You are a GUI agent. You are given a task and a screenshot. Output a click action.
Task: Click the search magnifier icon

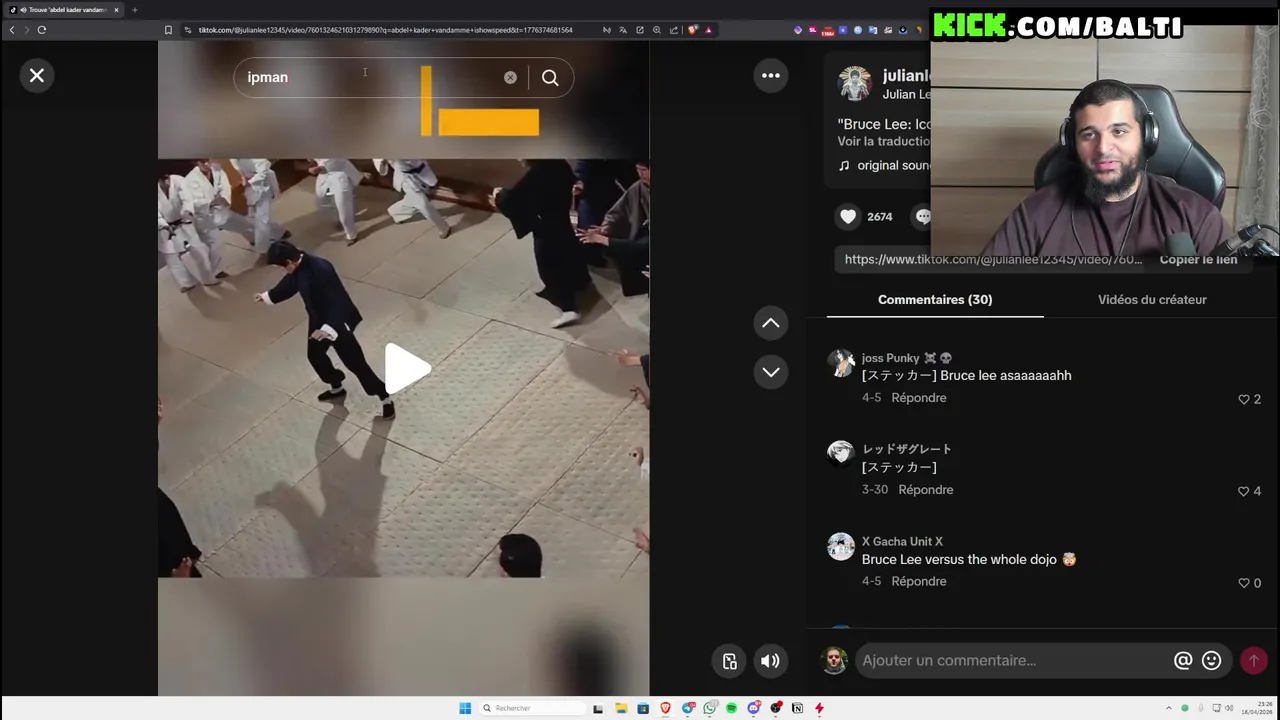[550, 77]
